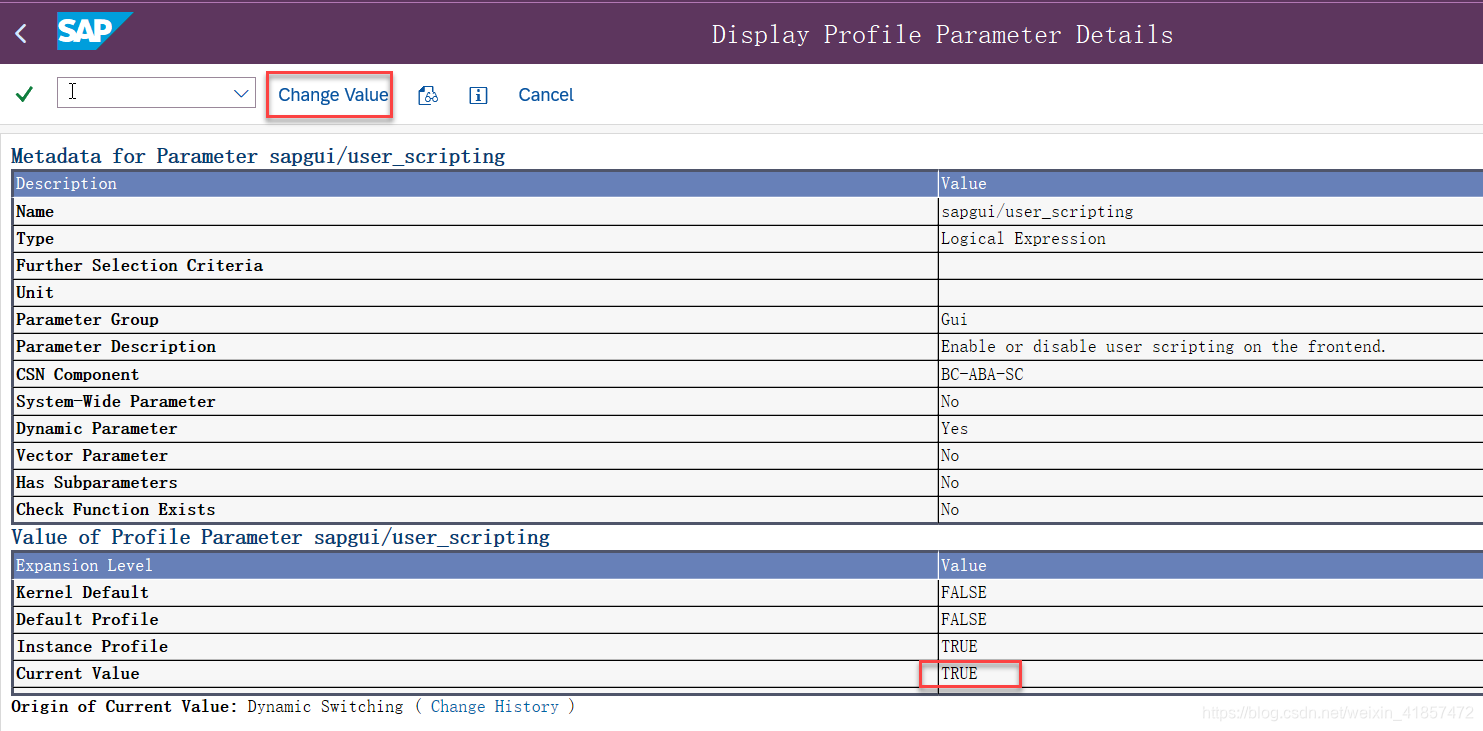This screenshot has width=1483, height=731.
Task: Click the glasses display document icon
Action: [428, 95]
